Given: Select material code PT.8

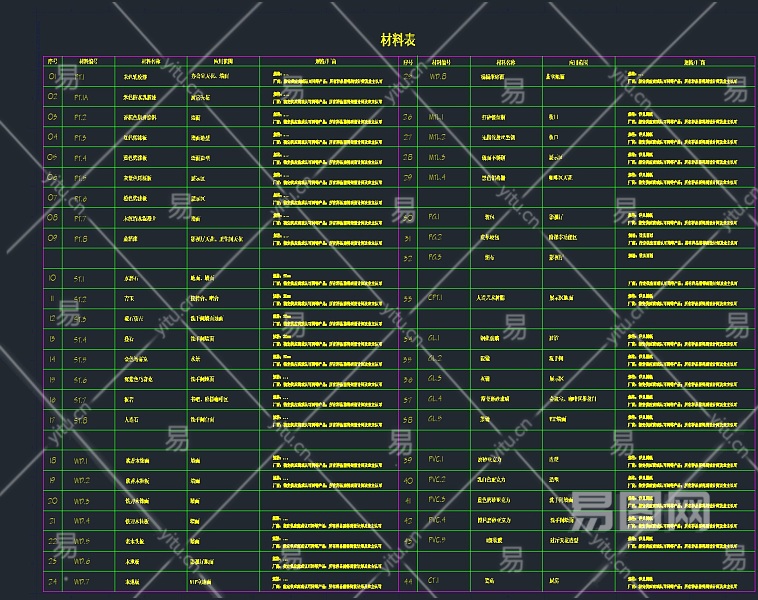Looking at the screenshot, I should pos(80,239).
